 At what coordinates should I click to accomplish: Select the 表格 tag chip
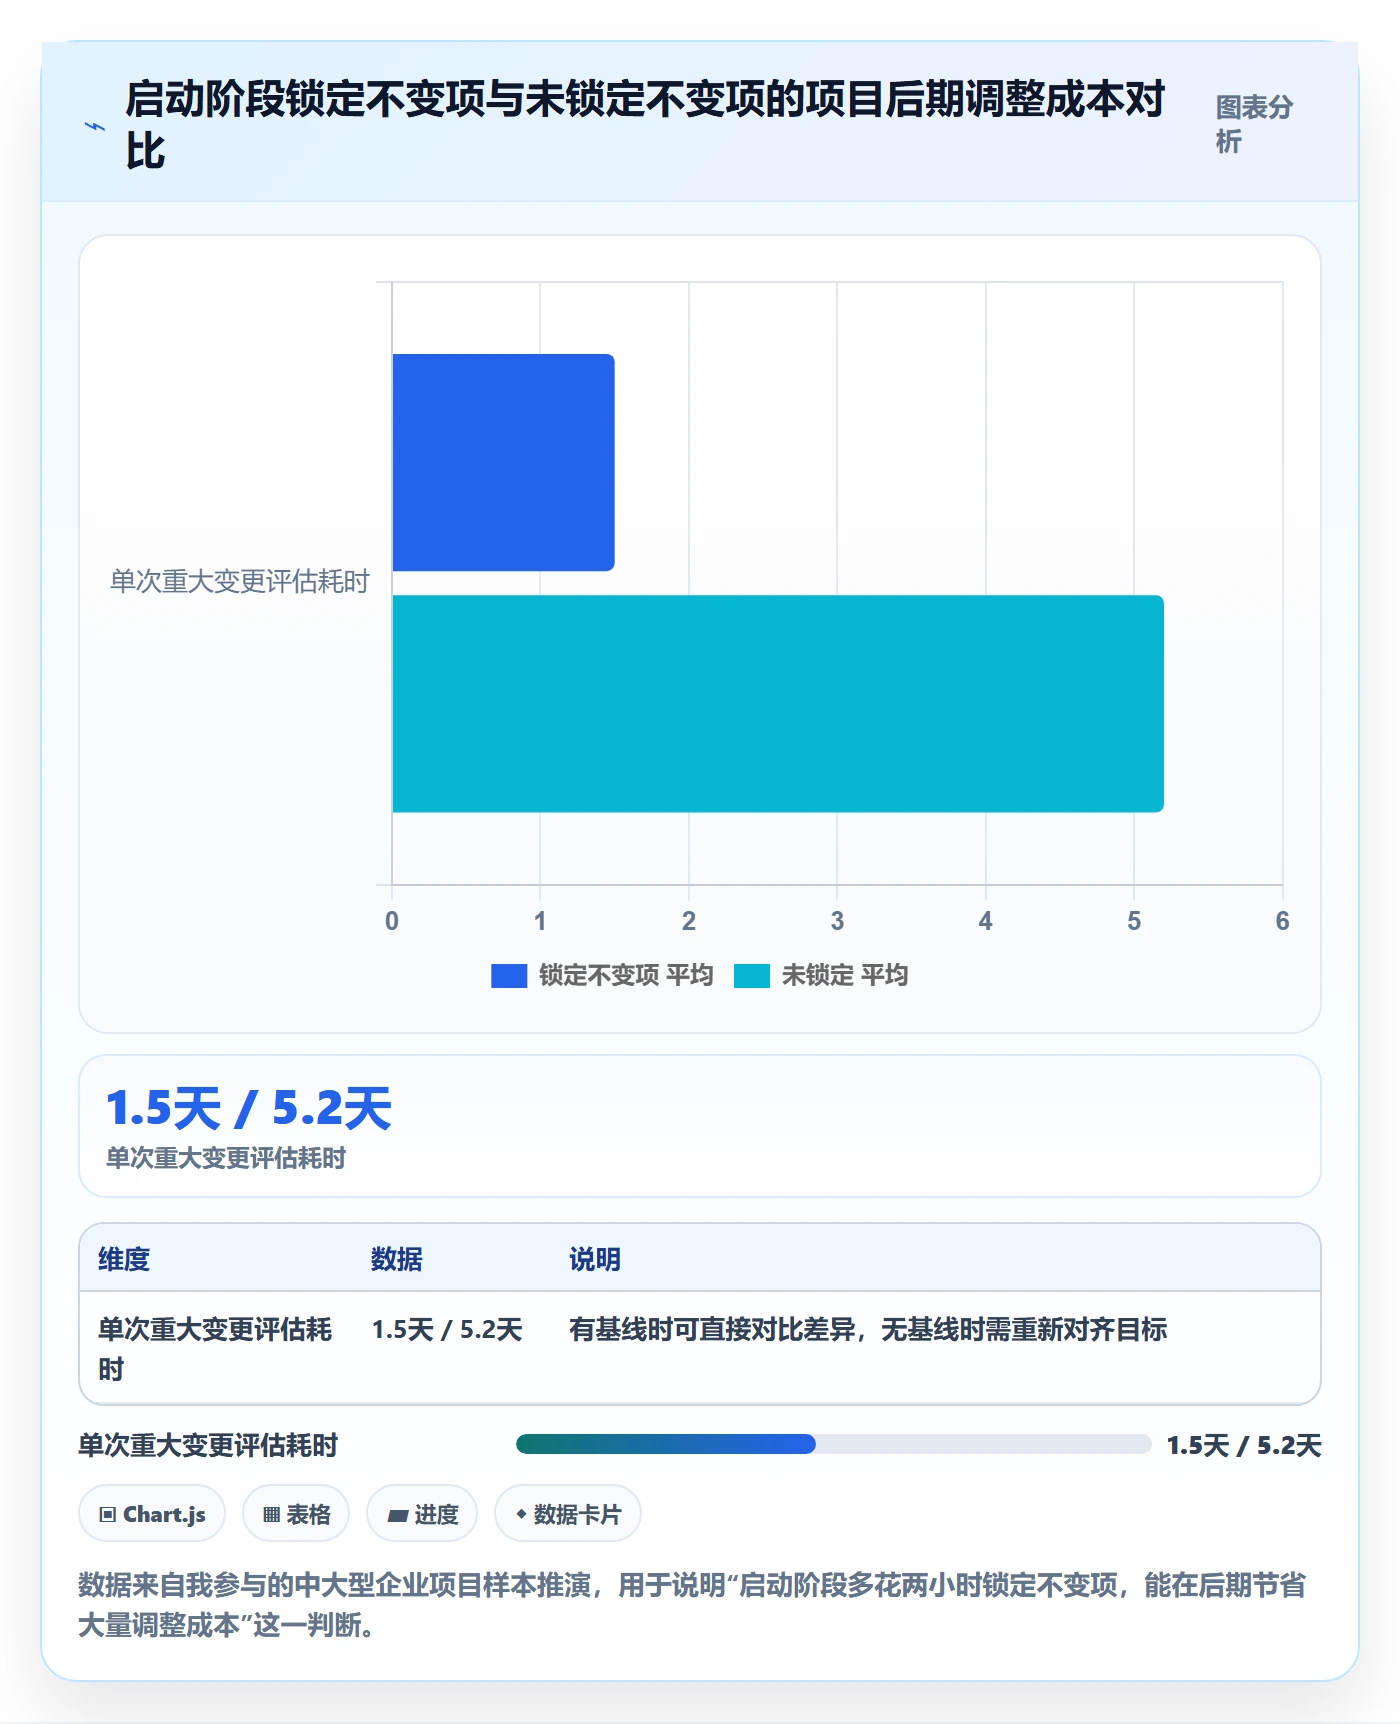296,1514
